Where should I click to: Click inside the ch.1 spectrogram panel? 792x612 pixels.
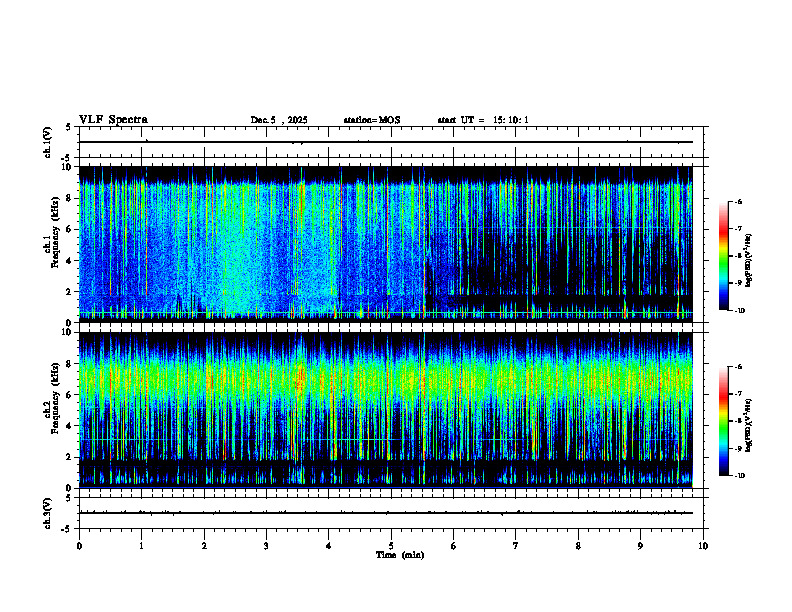pyautogui.click(x=385, y=244)
